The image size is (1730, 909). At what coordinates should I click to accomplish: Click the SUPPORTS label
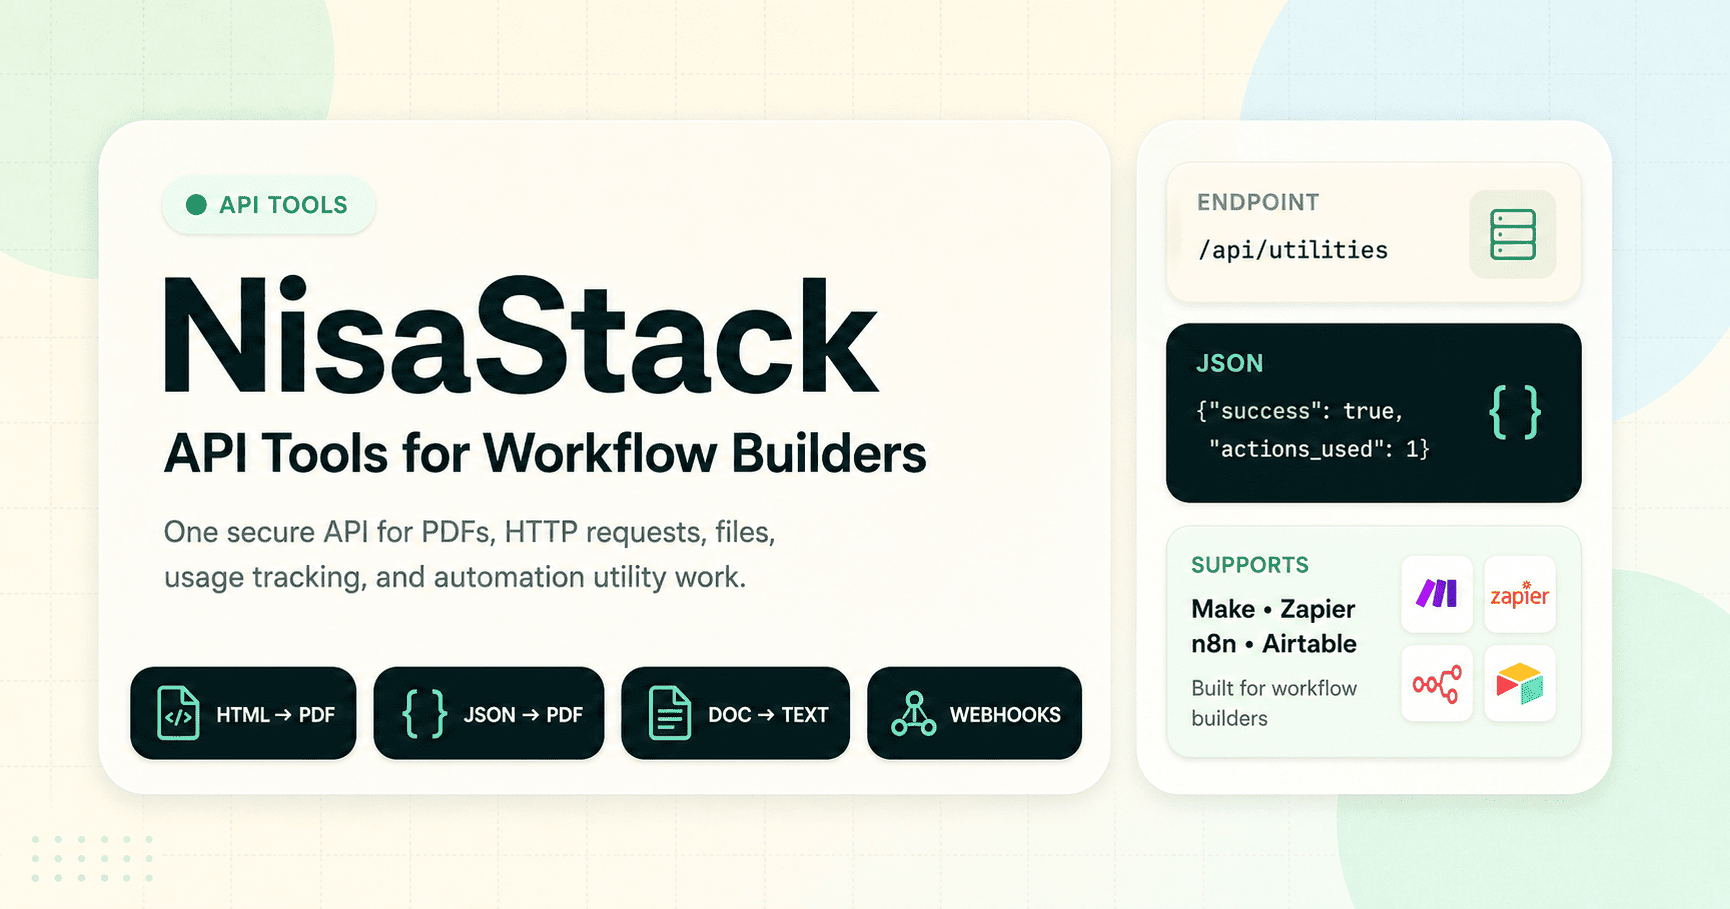(x=1250, y=565)
